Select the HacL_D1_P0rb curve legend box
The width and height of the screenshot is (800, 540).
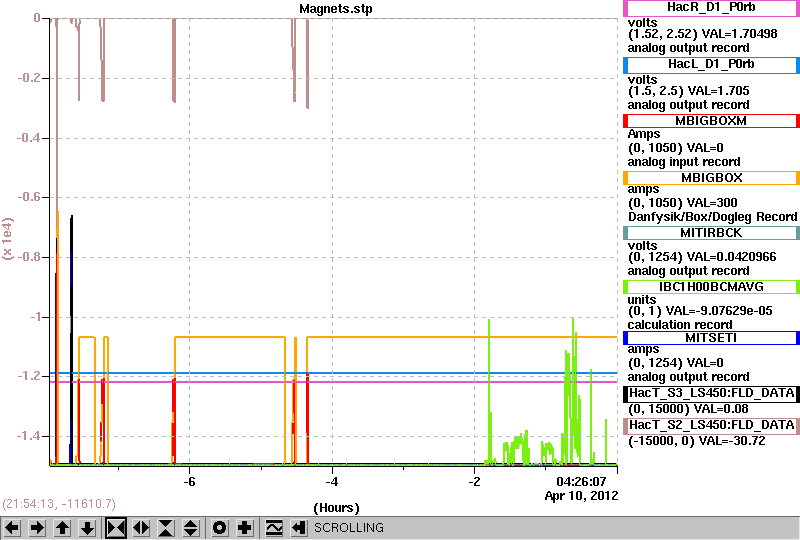(x=711, y=65)
